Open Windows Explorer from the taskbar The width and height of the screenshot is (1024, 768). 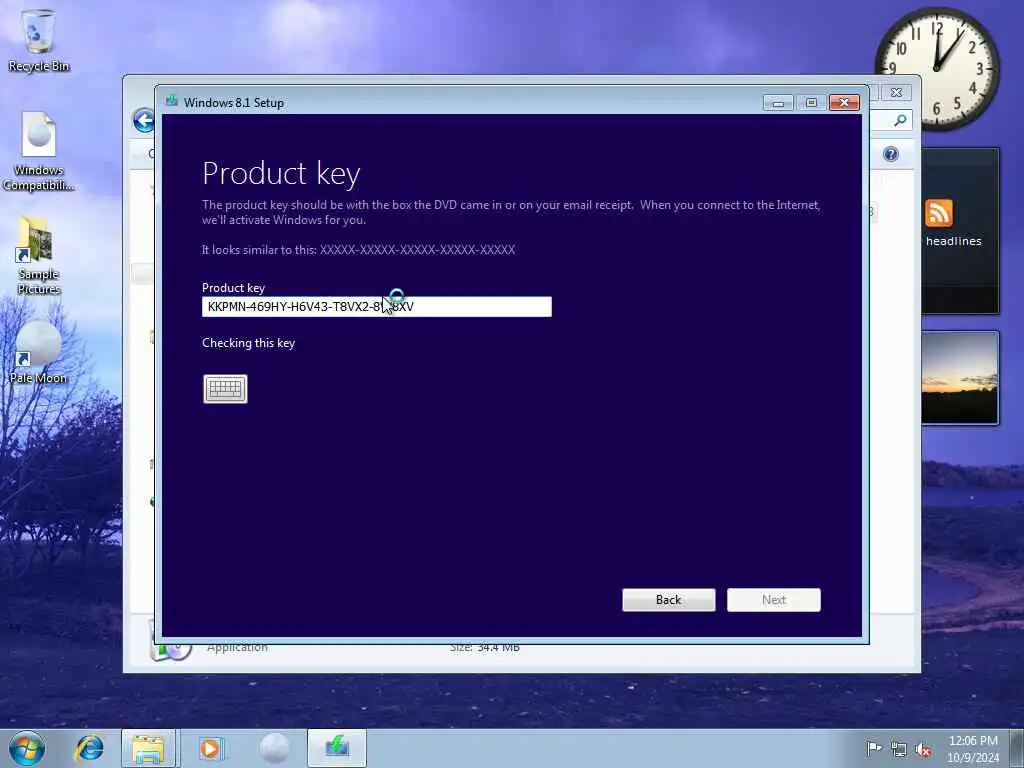point(149,748)
